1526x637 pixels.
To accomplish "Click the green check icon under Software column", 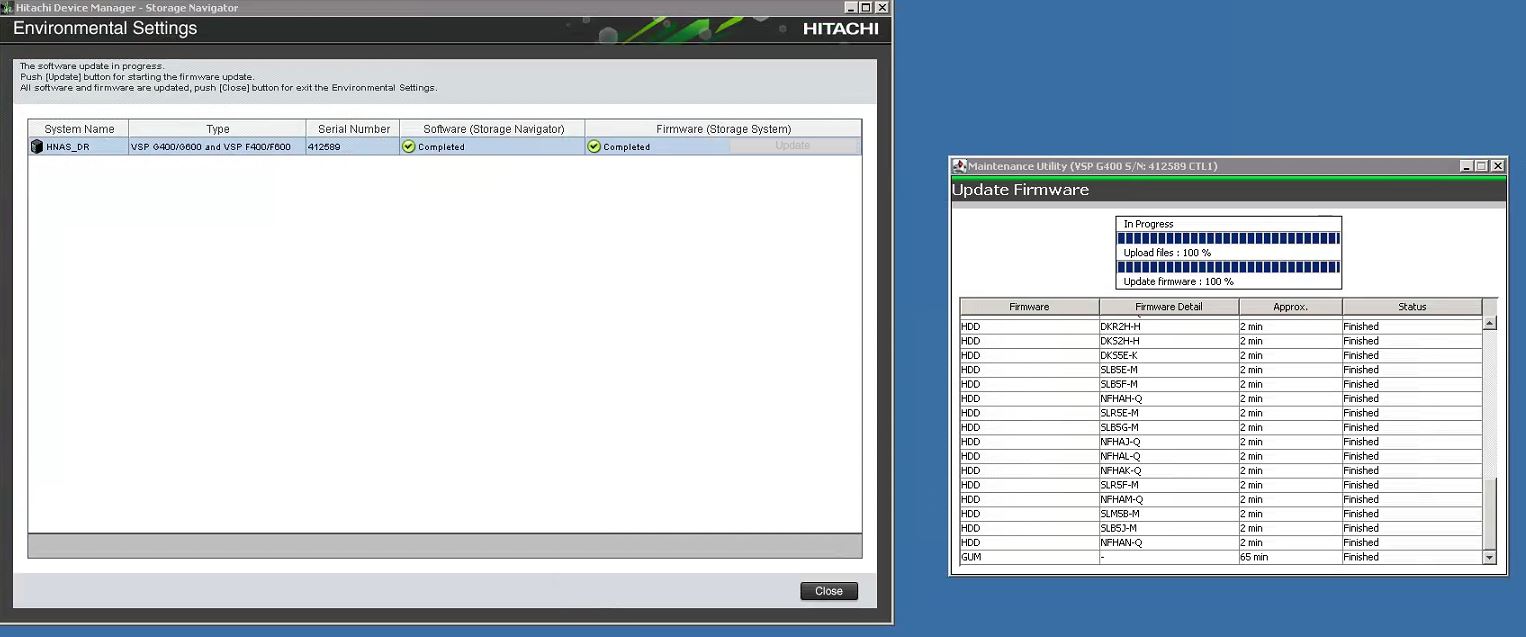I will pos(408,146).
